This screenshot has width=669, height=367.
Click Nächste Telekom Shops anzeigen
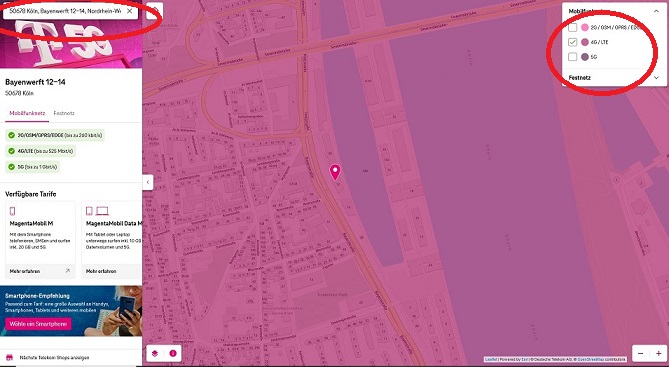pyautogui.click(x=55, y=358)
